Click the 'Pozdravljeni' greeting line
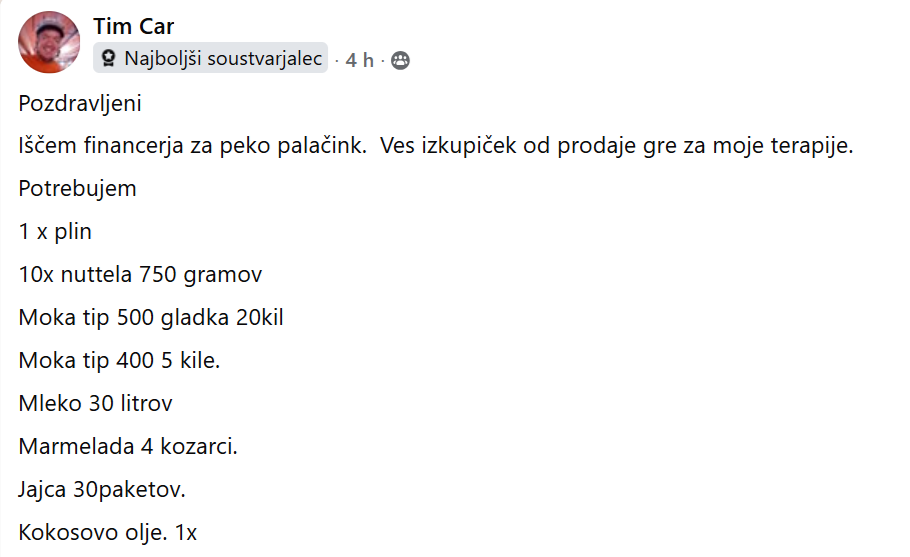This screenshot has height=557, width=910. click(x=80, y=103)
